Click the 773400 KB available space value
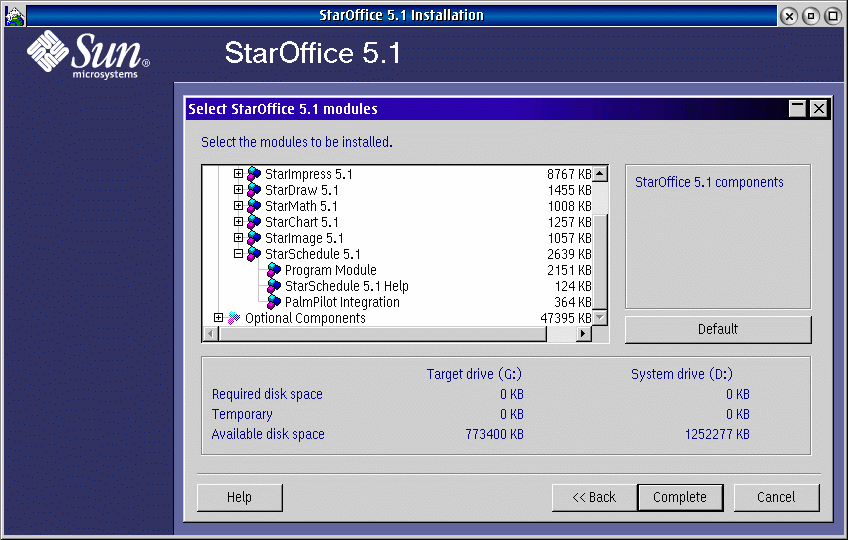This screenshot has width=848, height=540. 494,434
